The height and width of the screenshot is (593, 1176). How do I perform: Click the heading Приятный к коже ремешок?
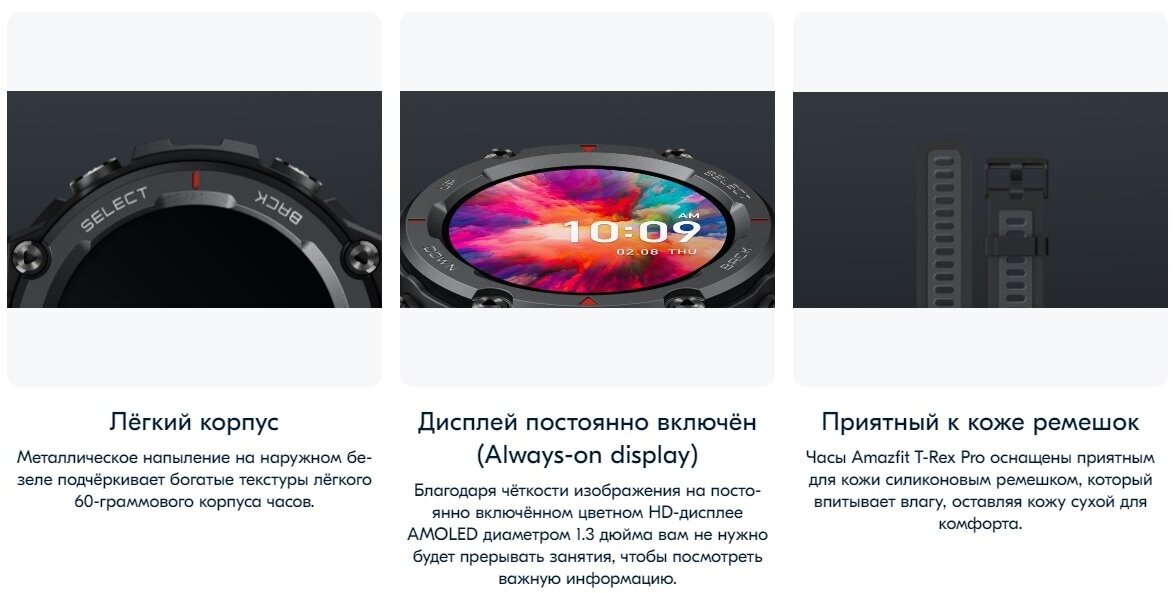click(980, 421)
